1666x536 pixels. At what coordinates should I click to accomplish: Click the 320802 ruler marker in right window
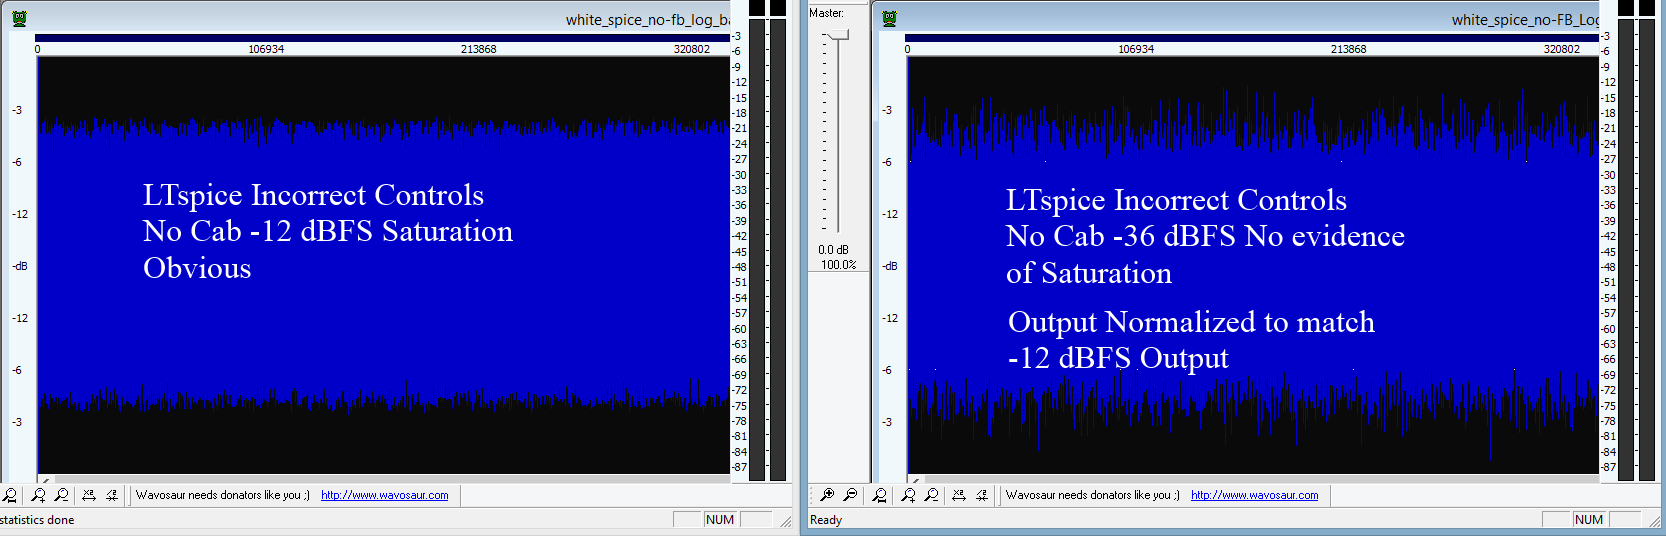(1561, 49)
